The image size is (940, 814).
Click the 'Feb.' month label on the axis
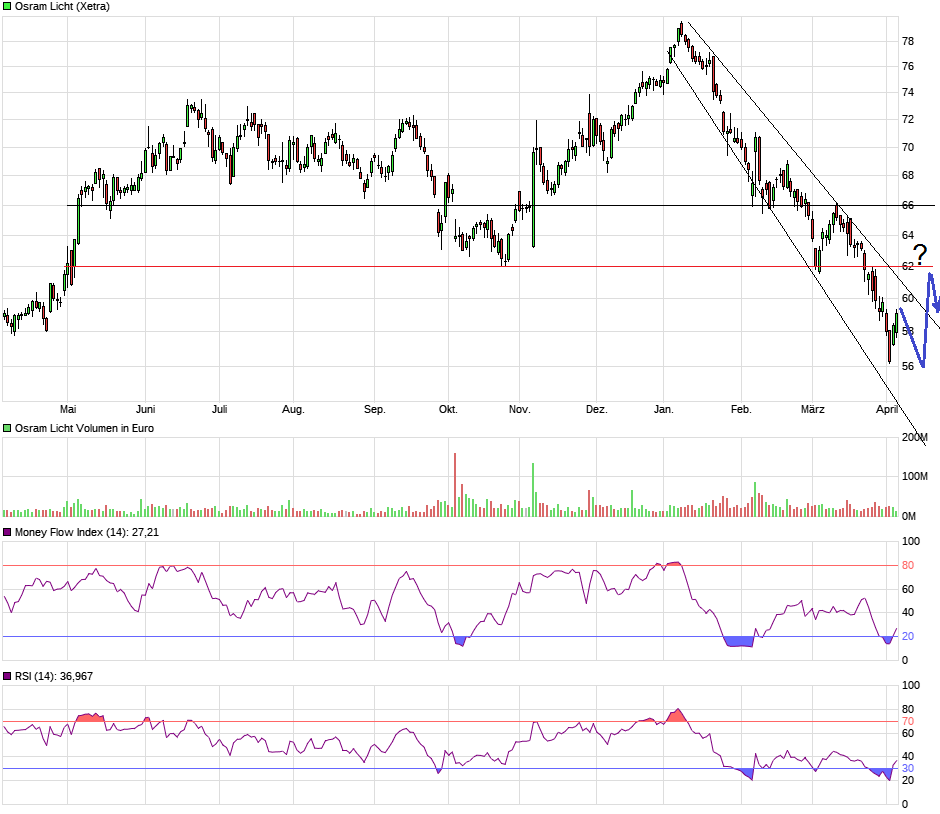coord(741,409)
